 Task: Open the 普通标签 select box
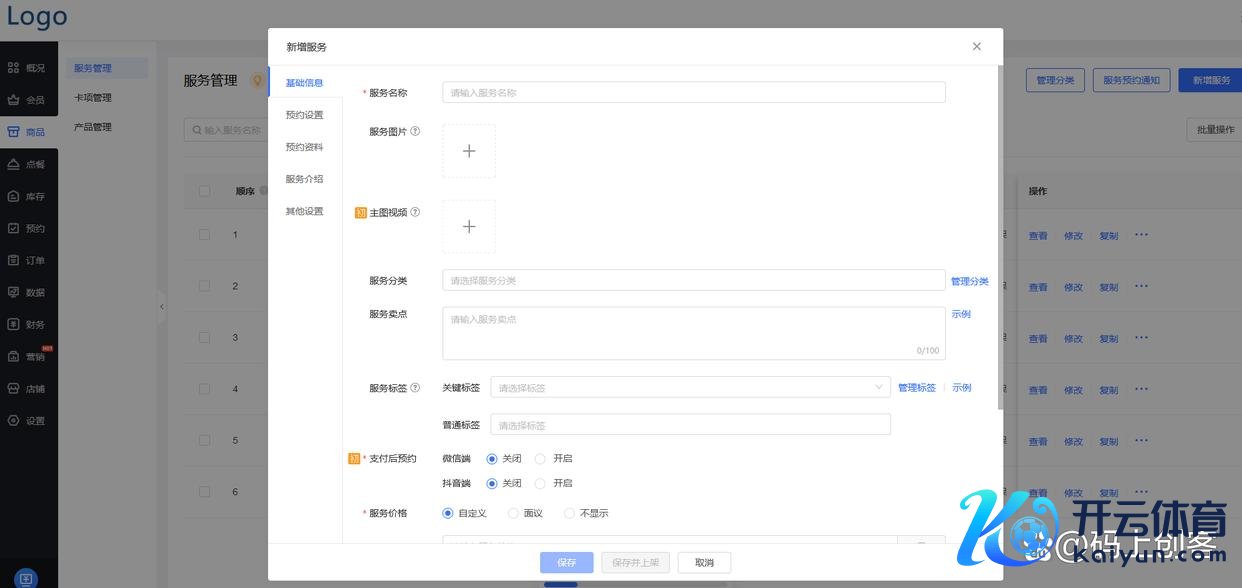click(x=690, y=425)
